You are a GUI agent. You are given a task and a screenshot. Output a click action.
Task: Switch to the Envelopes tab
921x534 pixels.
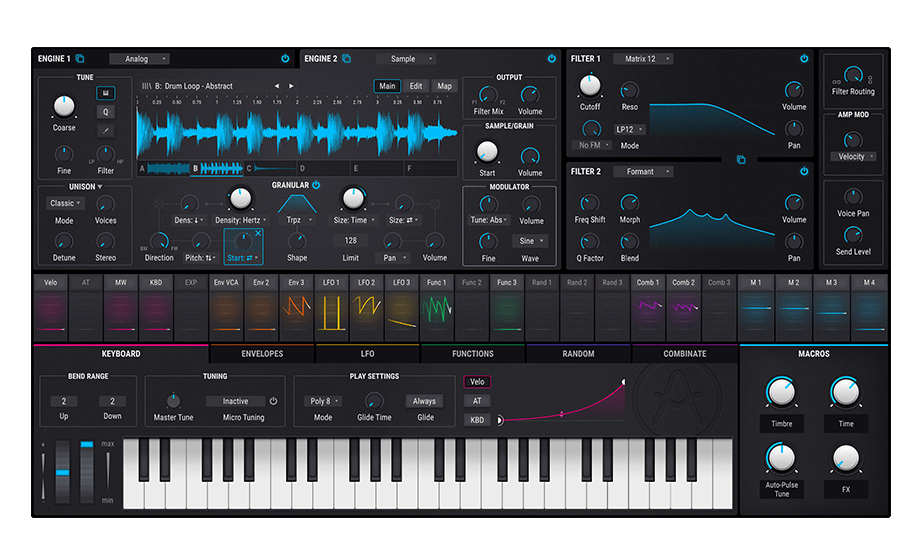262,353
